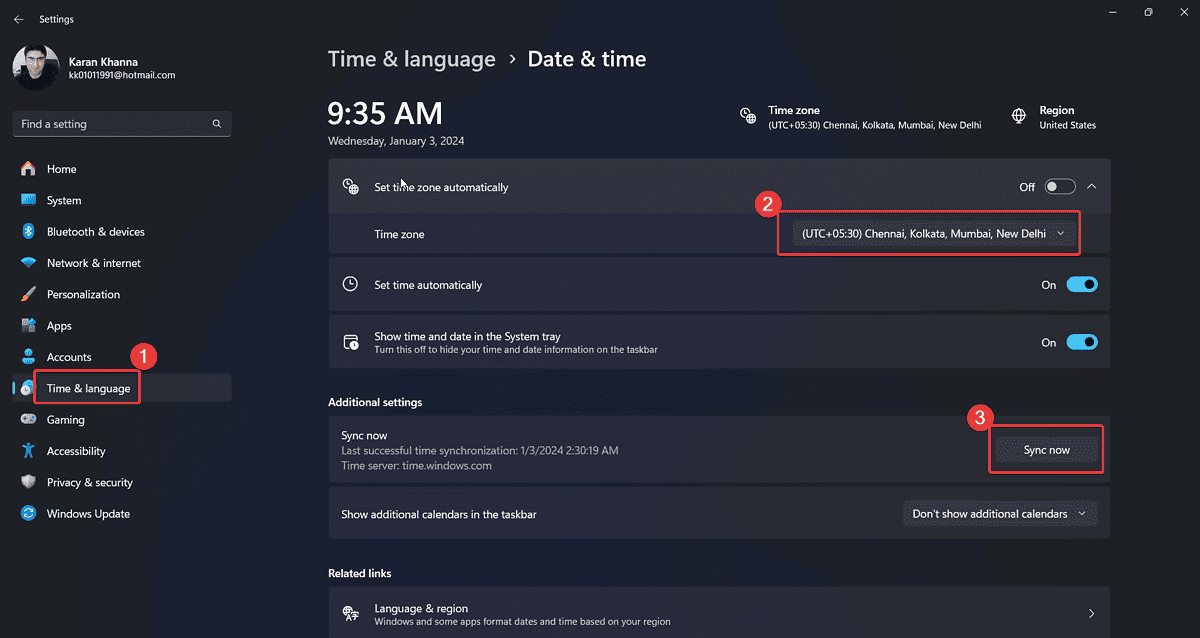Select the Network & internet icon
Screen dimensions: 1200x638
pyautogui.click(x=28, y=263)
